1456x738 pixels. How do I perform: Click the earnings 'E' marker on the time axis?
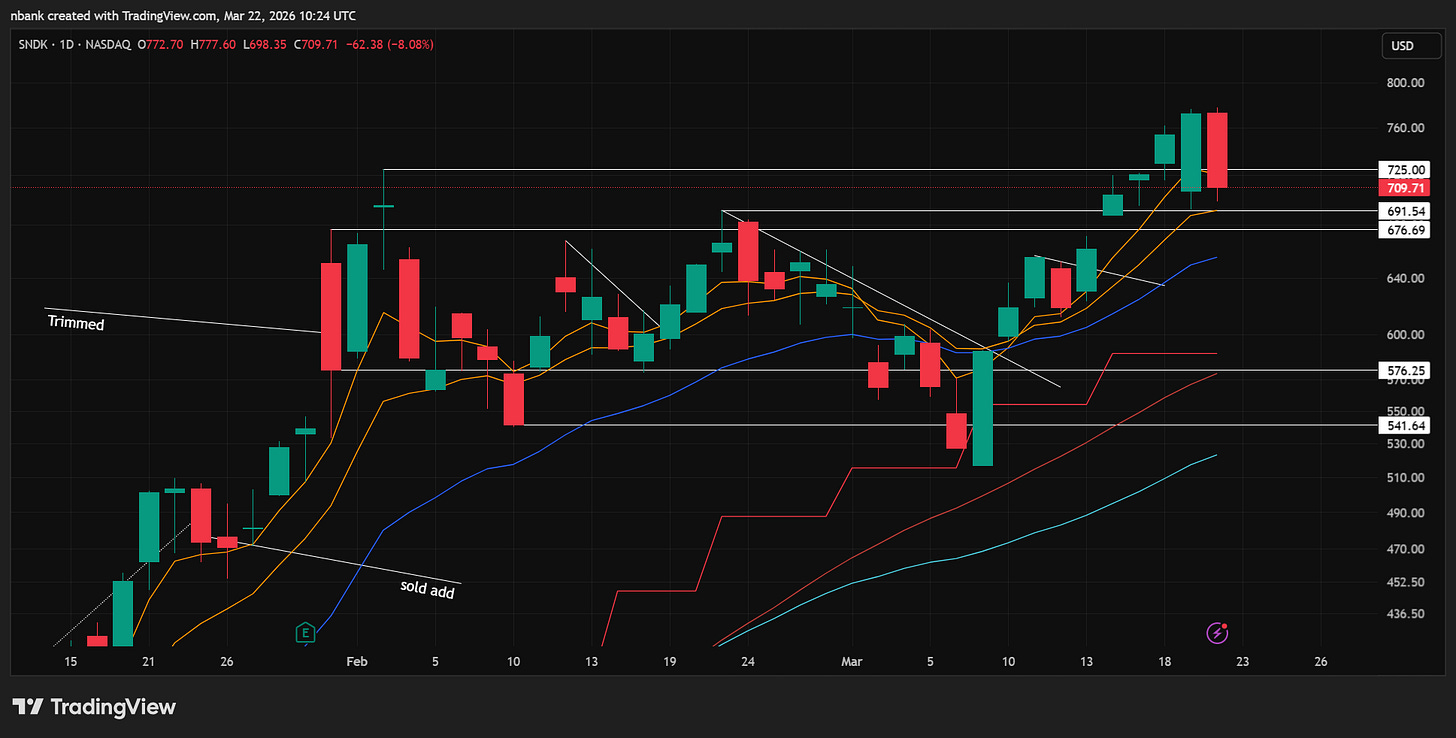(x=304, y=632)
